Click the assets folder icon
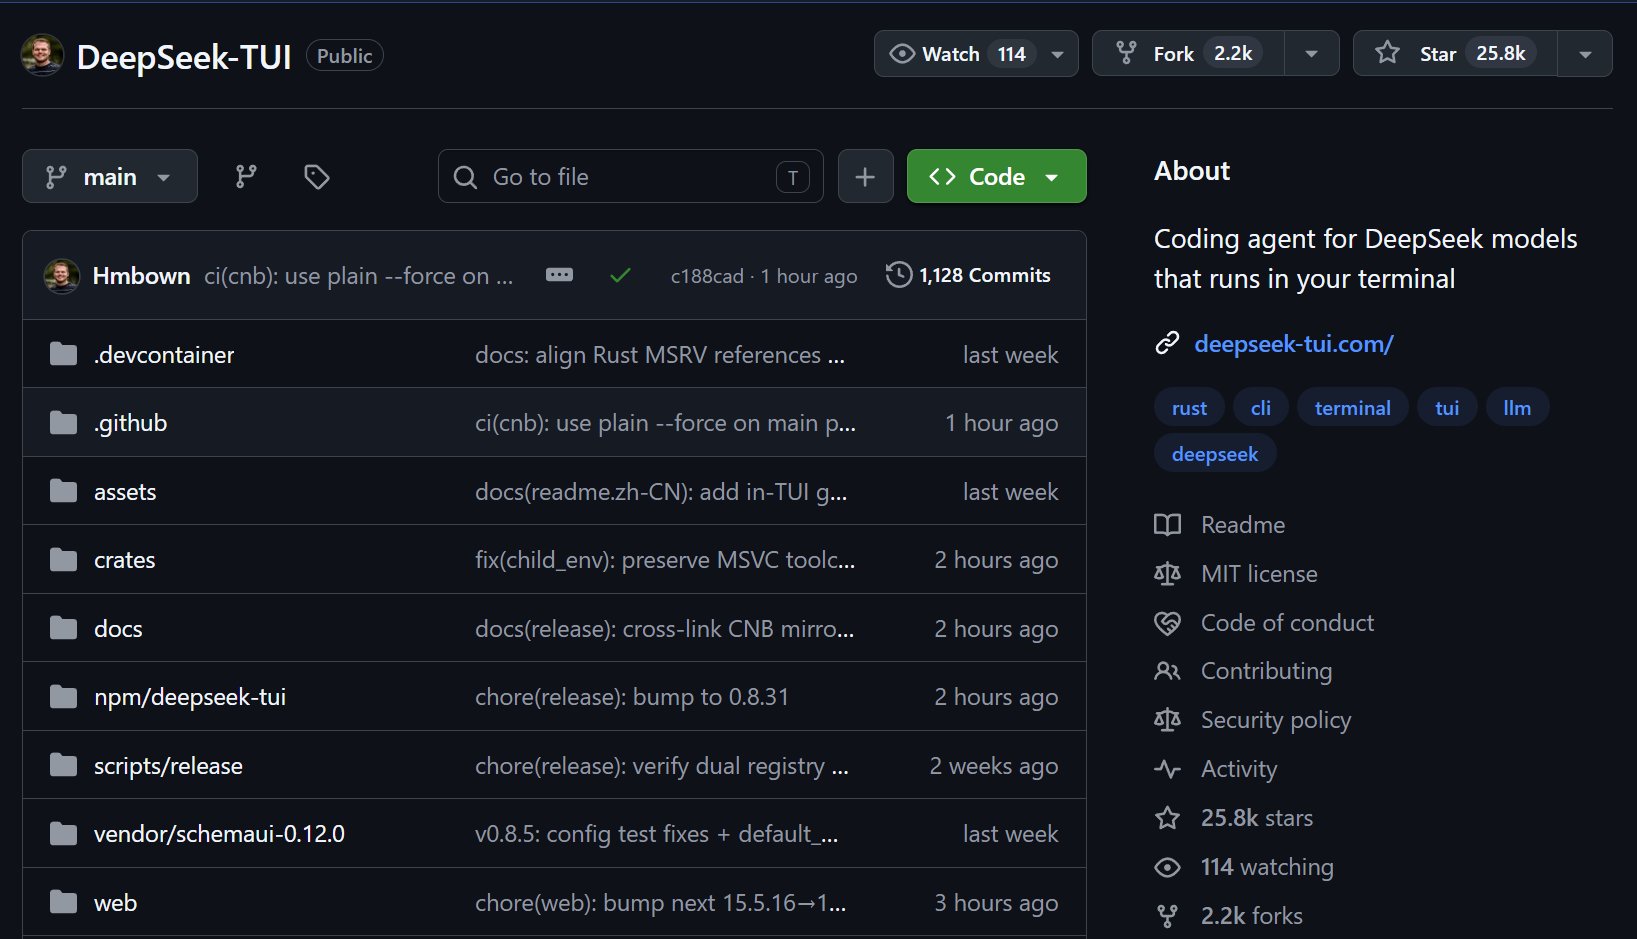Viewport: 1637px width, 939px height. (63, 491)
